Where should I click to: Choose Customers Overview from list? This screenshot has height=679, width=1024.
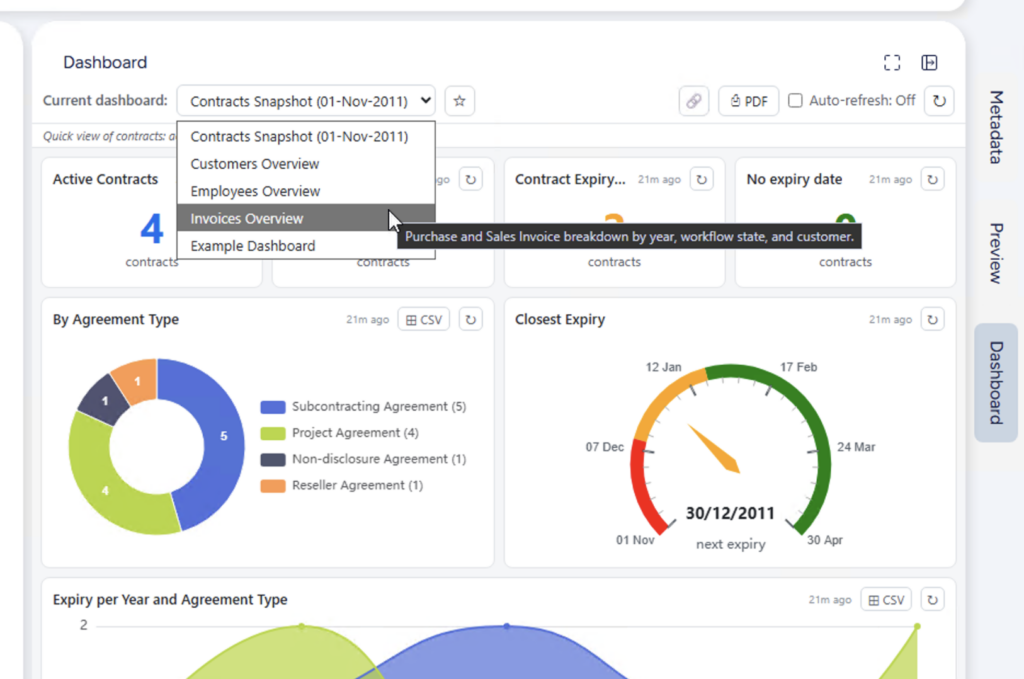point(306,164)
